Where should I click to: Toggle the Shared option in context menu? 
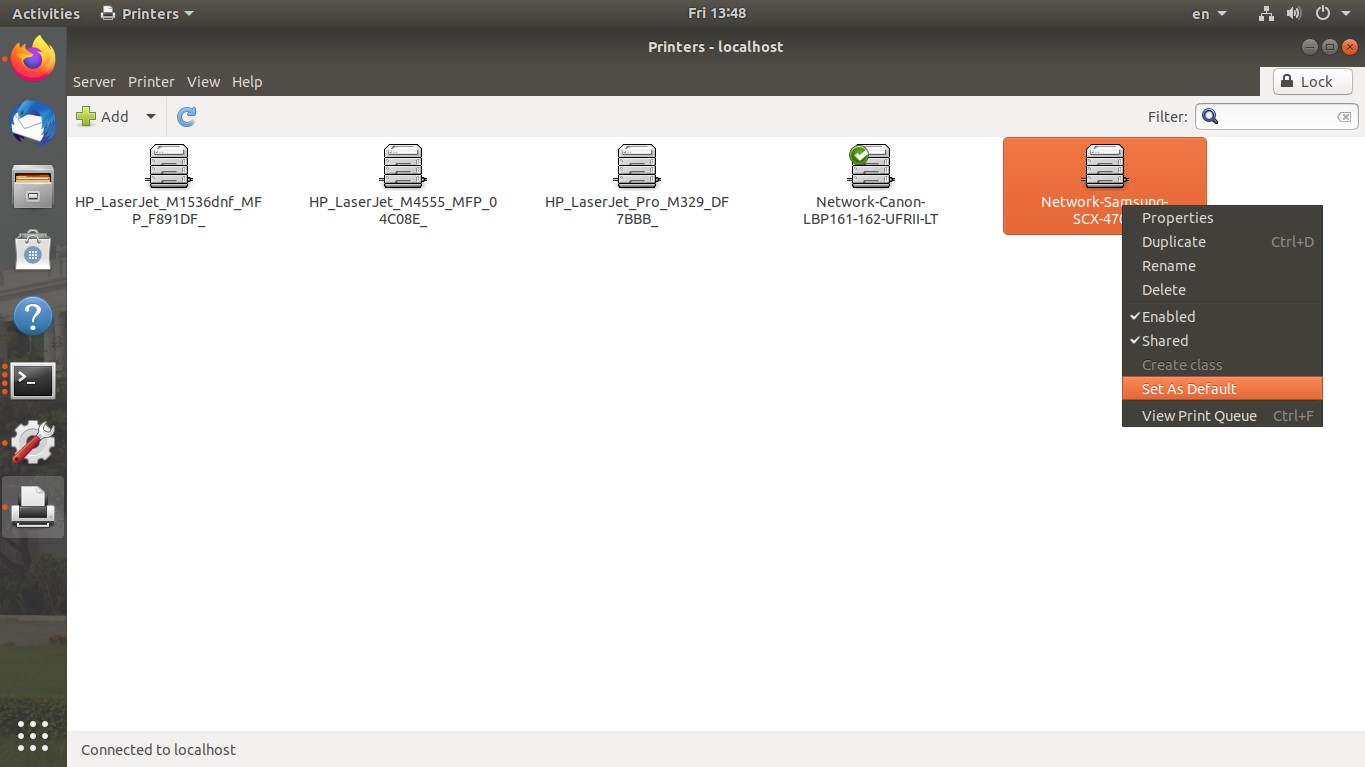pyautogui.click(x=1222, y=340)
